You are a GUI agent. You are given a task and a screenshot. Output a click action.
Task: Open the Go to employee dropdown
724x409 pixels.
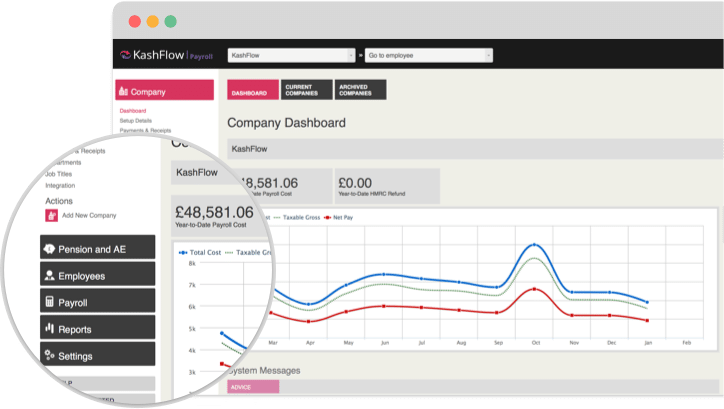coord(428,56)
